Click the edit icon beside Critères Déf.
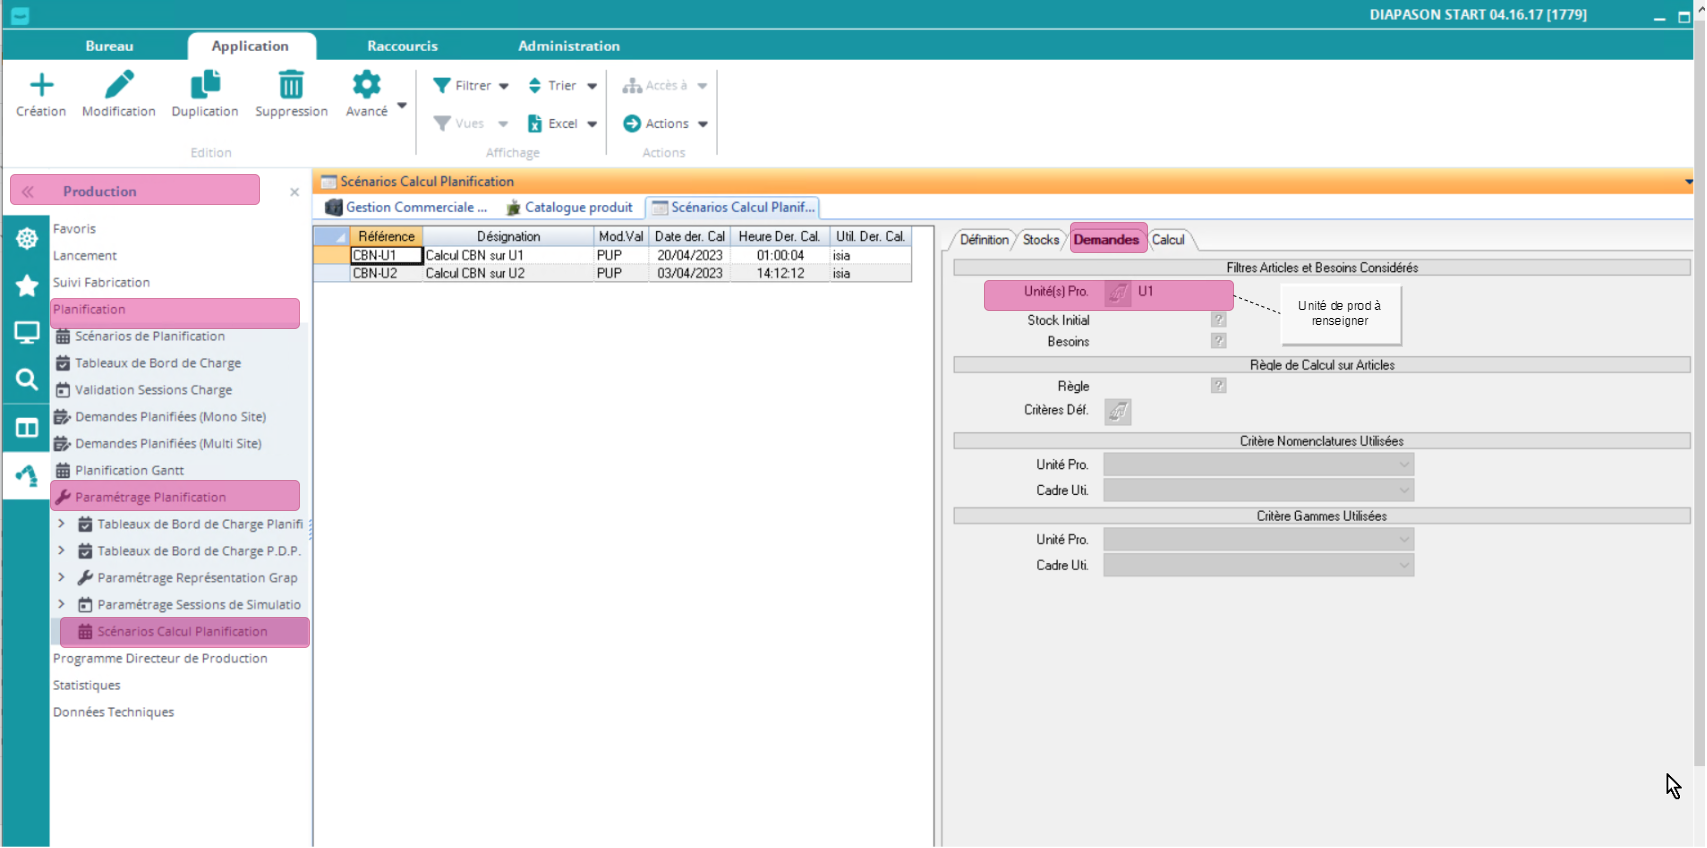 (1118, 411)
